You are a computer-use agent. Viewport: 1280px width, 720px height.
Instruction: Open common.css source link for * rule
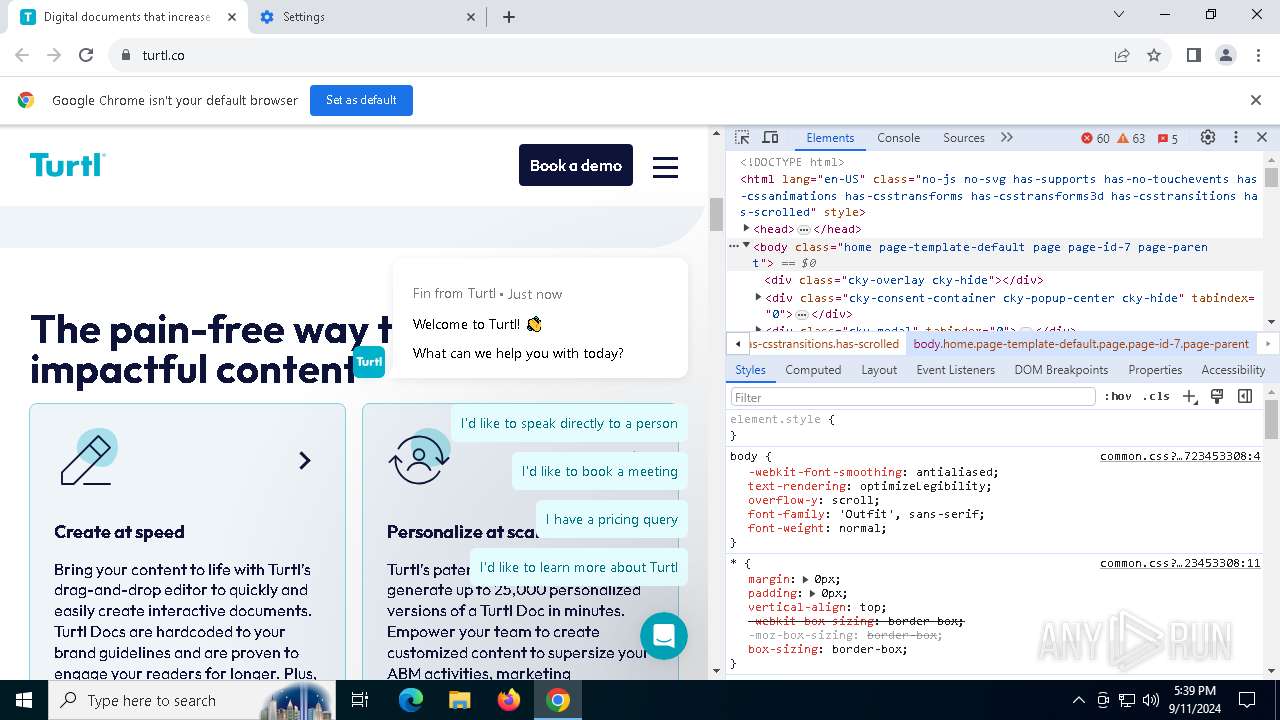[x=1180, y=563]
